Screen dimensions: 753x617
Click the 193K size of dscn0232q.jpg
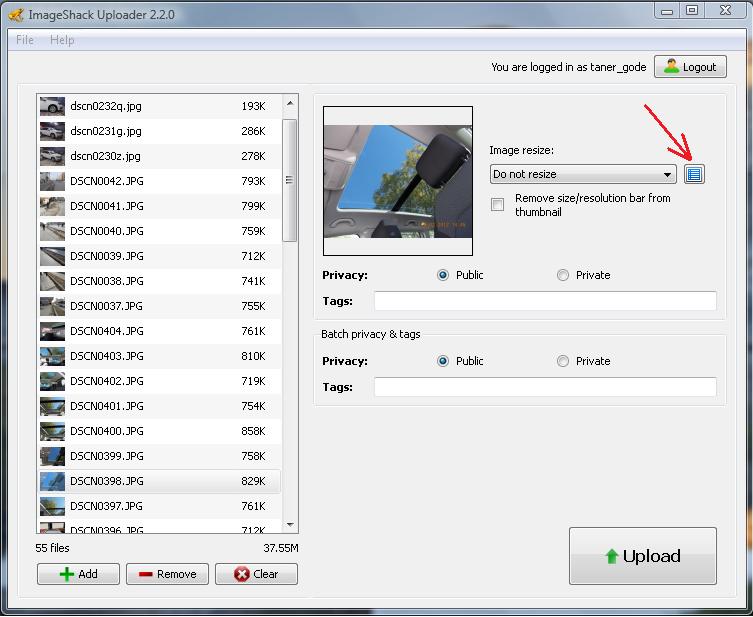pos(253,106)
